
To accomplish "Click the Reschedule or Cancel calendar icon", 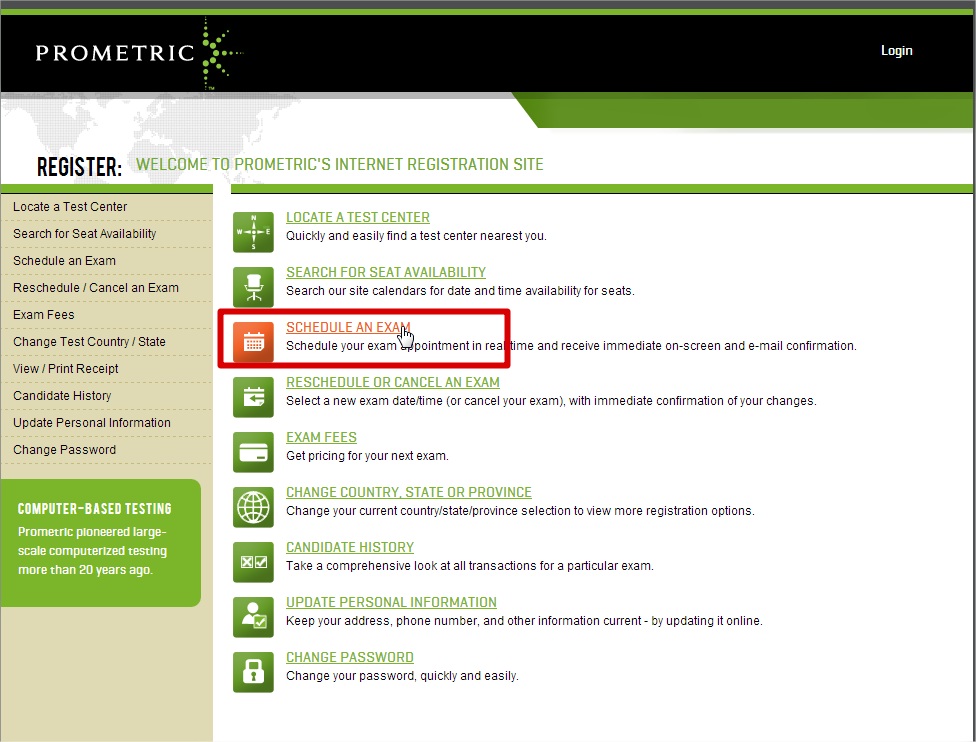I will (x=253, y=397).
